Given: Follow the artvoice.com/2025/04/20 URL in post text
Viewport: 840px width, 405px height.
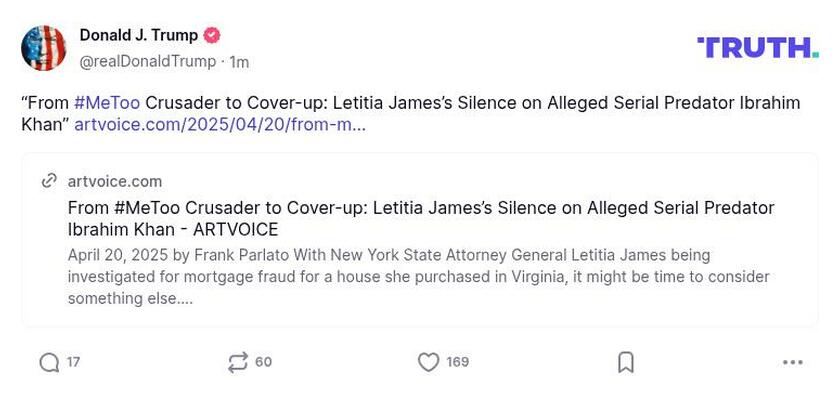Looking at the screenshot, I should click(x=219, y=125).
